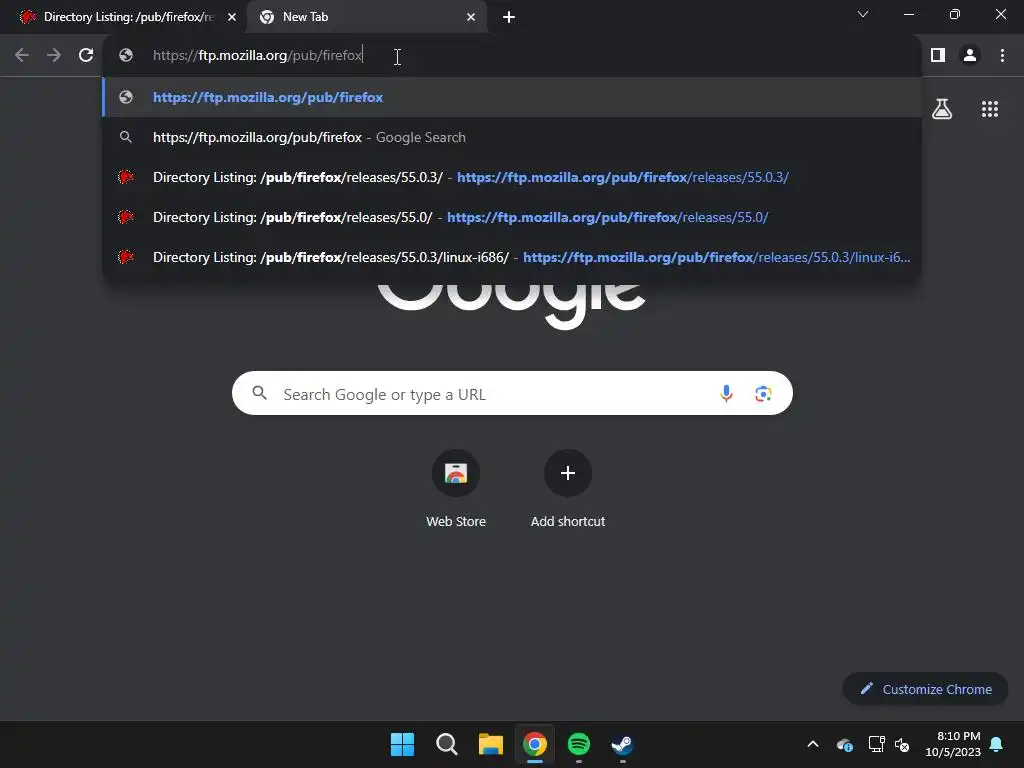Open Windows taskbar search
Screen dimensions: 1024x768
[x=447, y=744]
